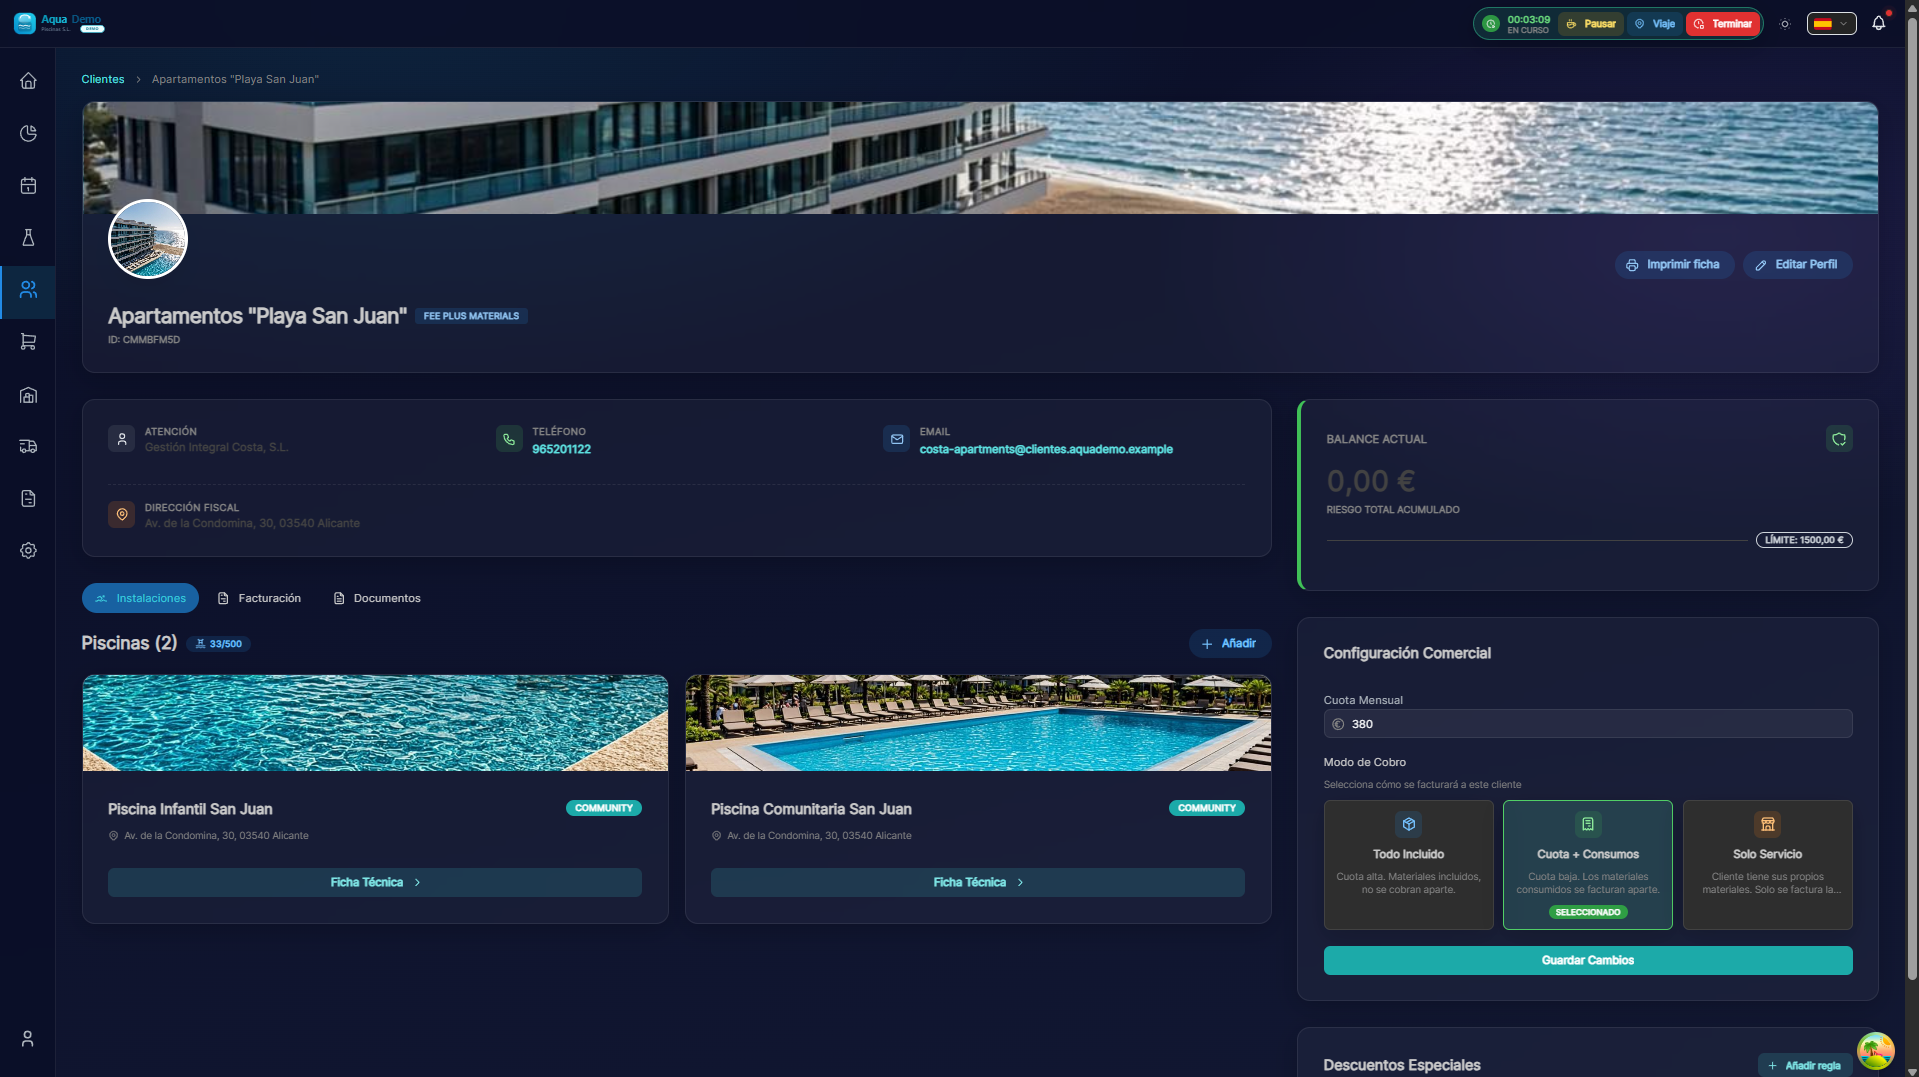This screenshot has width=1919, height=1077.
Task: Click Añadir regla discount button
Action: [1804, 1065]
